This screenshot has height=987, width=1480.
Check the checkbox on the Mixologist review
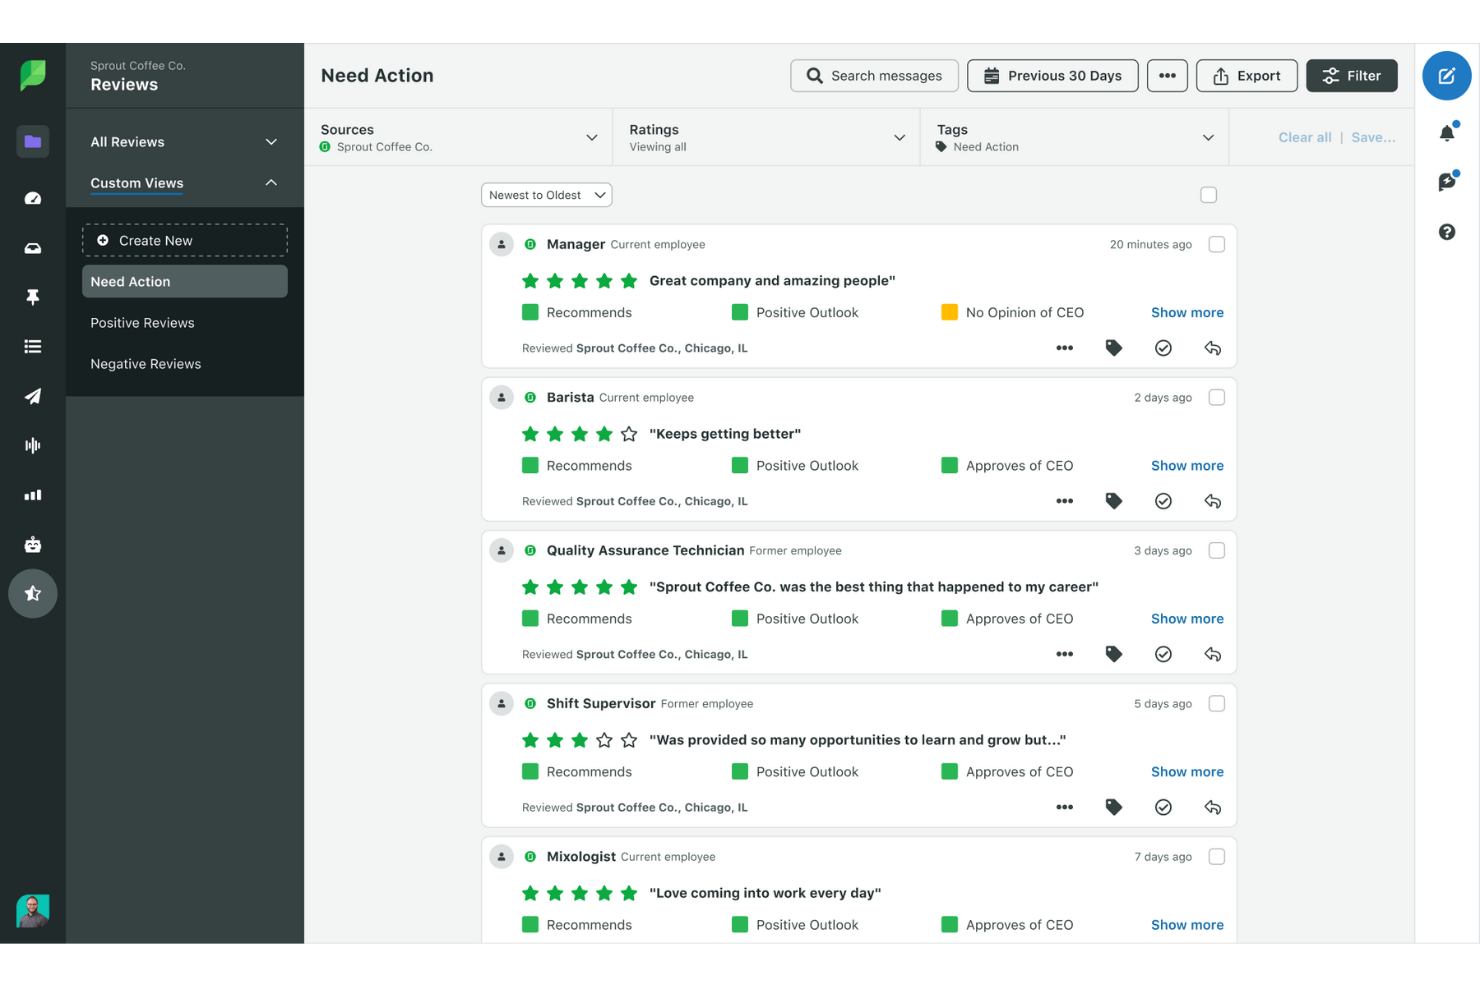coord(1217,856)
